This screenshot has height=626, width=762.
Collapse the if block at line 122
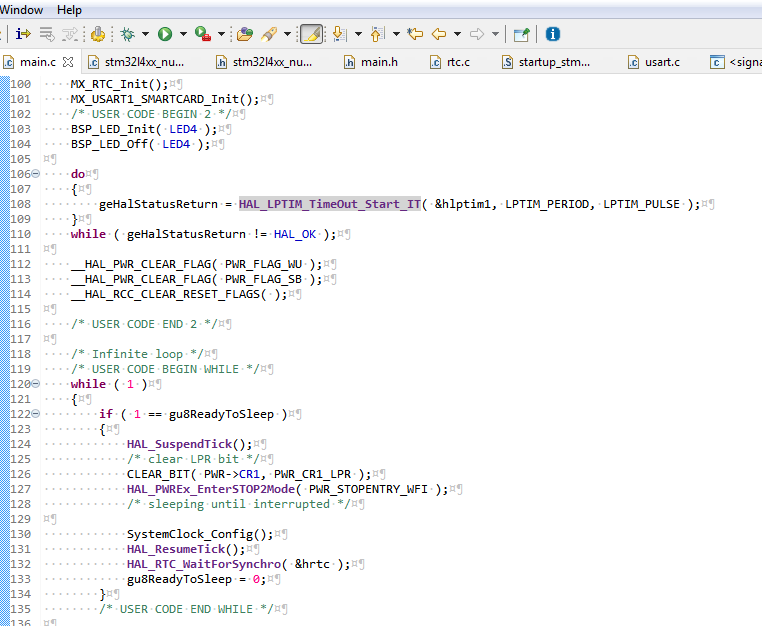[35, 414]
